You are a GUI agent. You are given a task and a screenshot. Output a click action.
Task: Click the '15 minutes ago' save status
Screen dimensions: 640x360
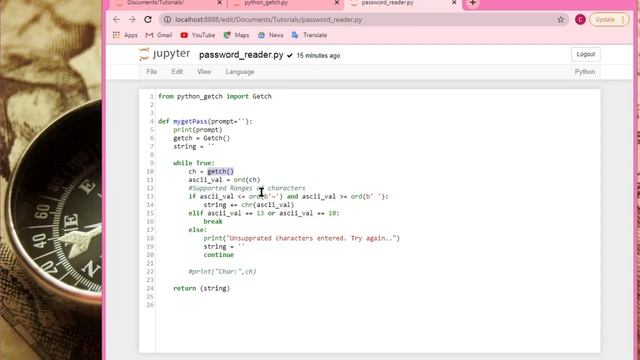pos(318,56)
